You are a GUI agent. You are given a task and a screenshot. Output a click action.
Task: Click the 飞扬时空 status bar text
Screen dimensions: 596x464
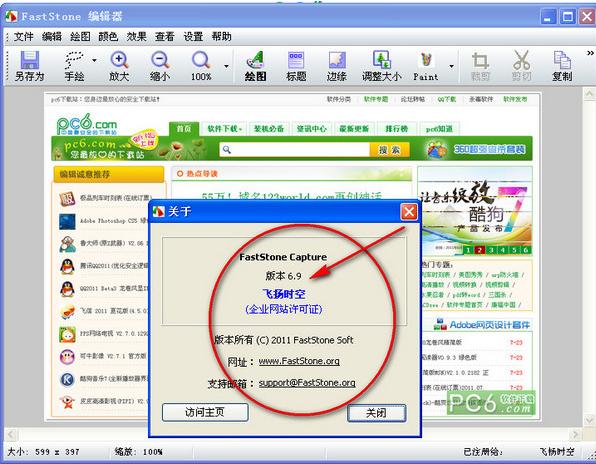coord(557,452)
